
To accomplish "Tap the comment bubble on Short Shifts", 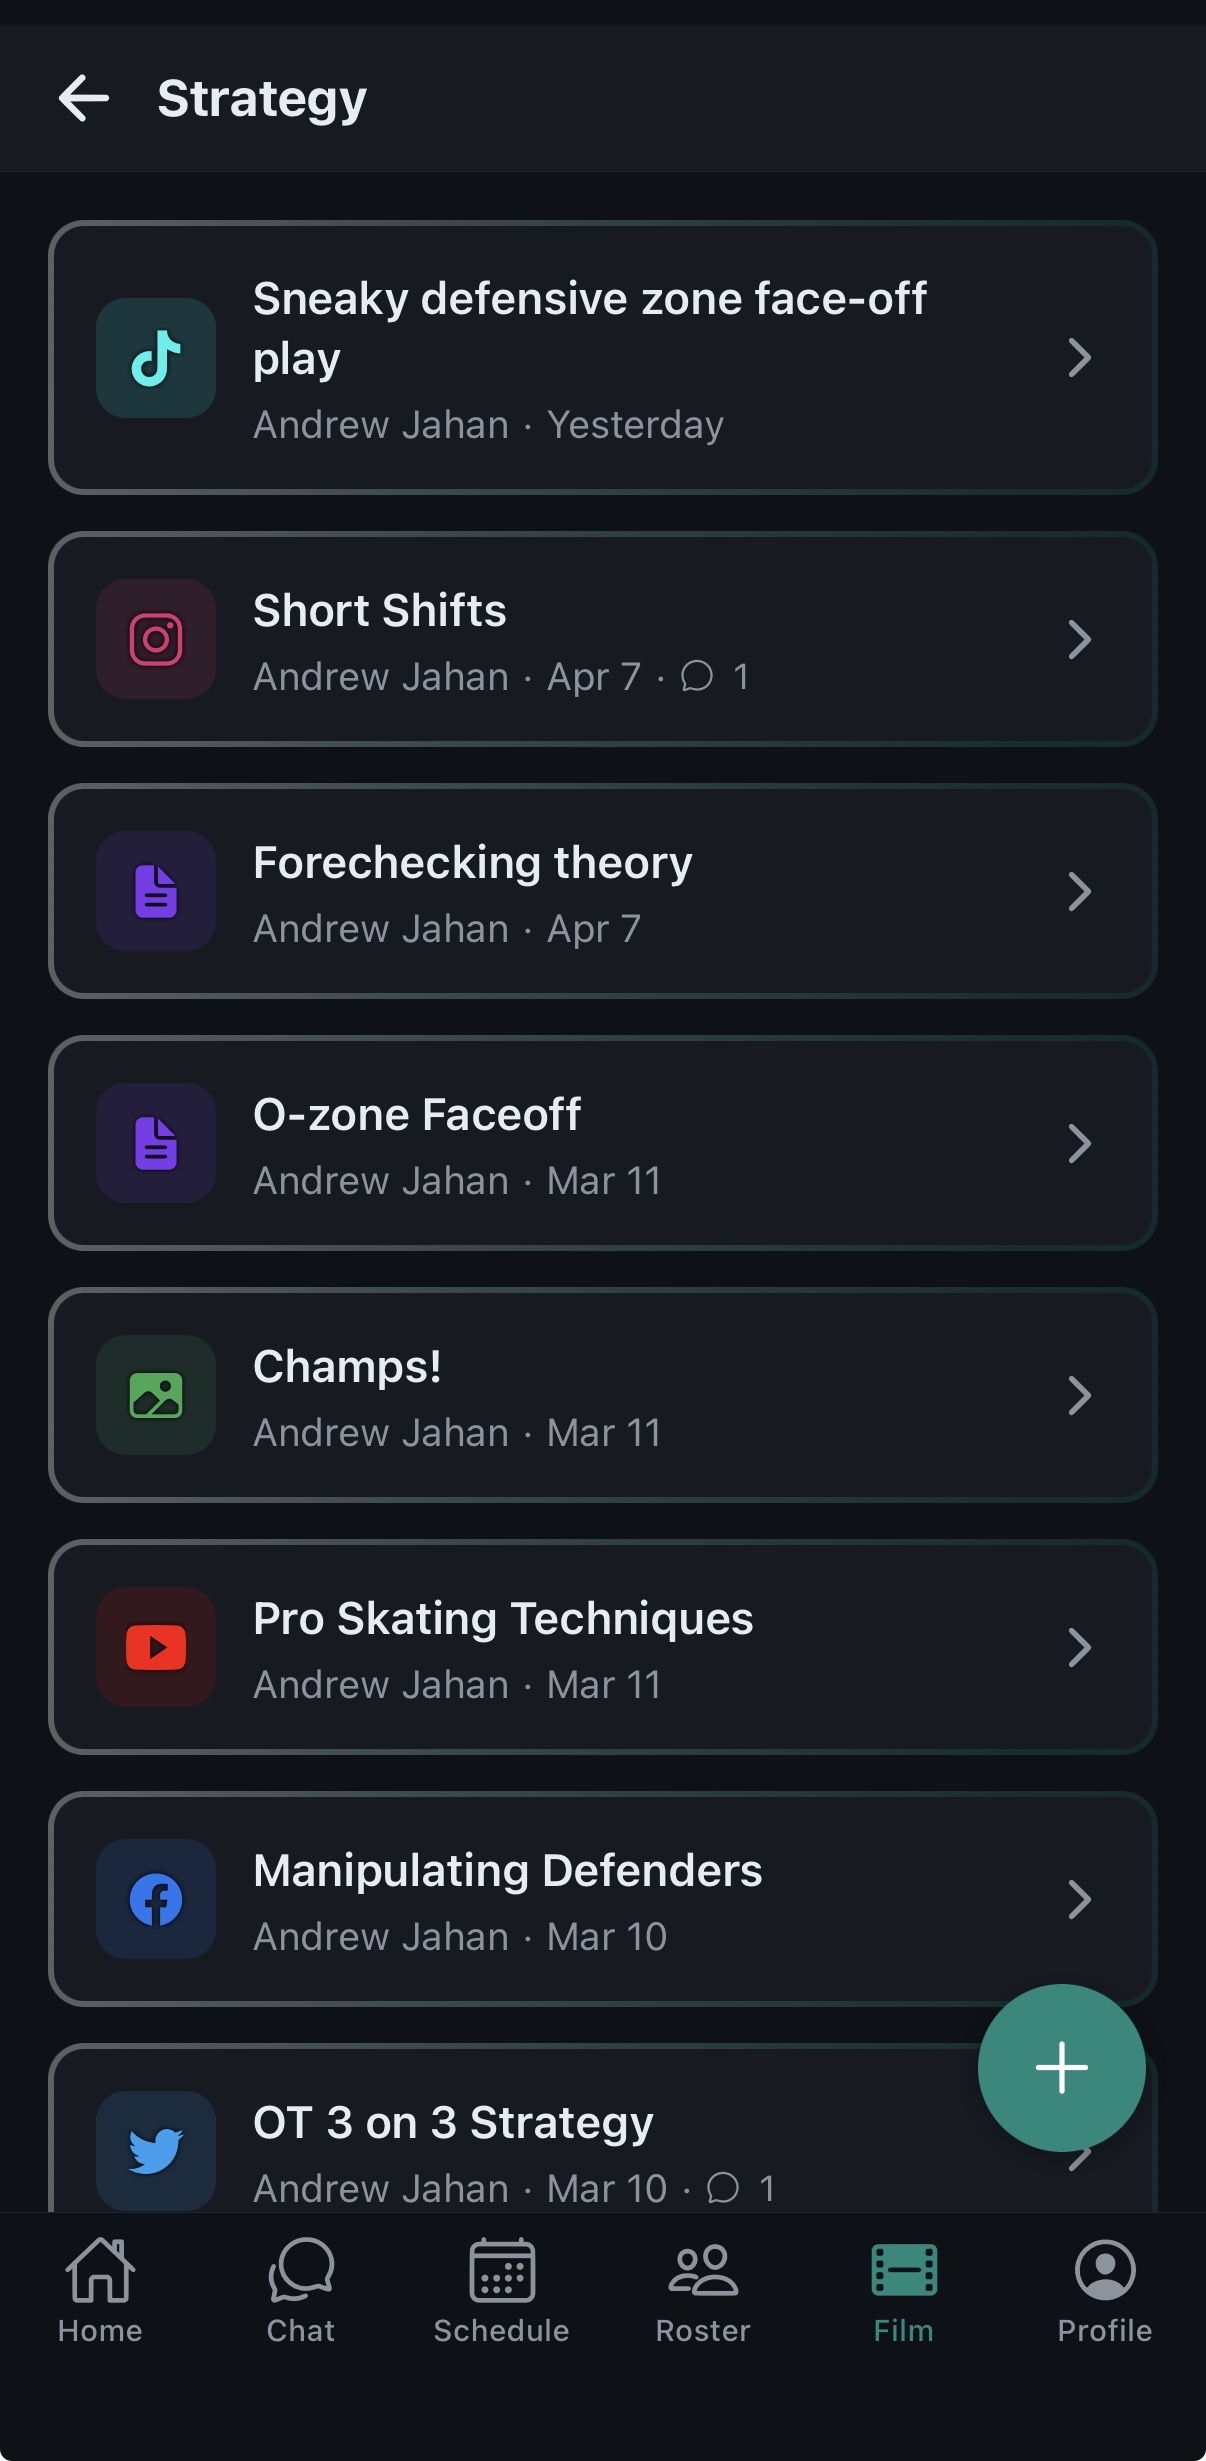I will click(697, 677).
